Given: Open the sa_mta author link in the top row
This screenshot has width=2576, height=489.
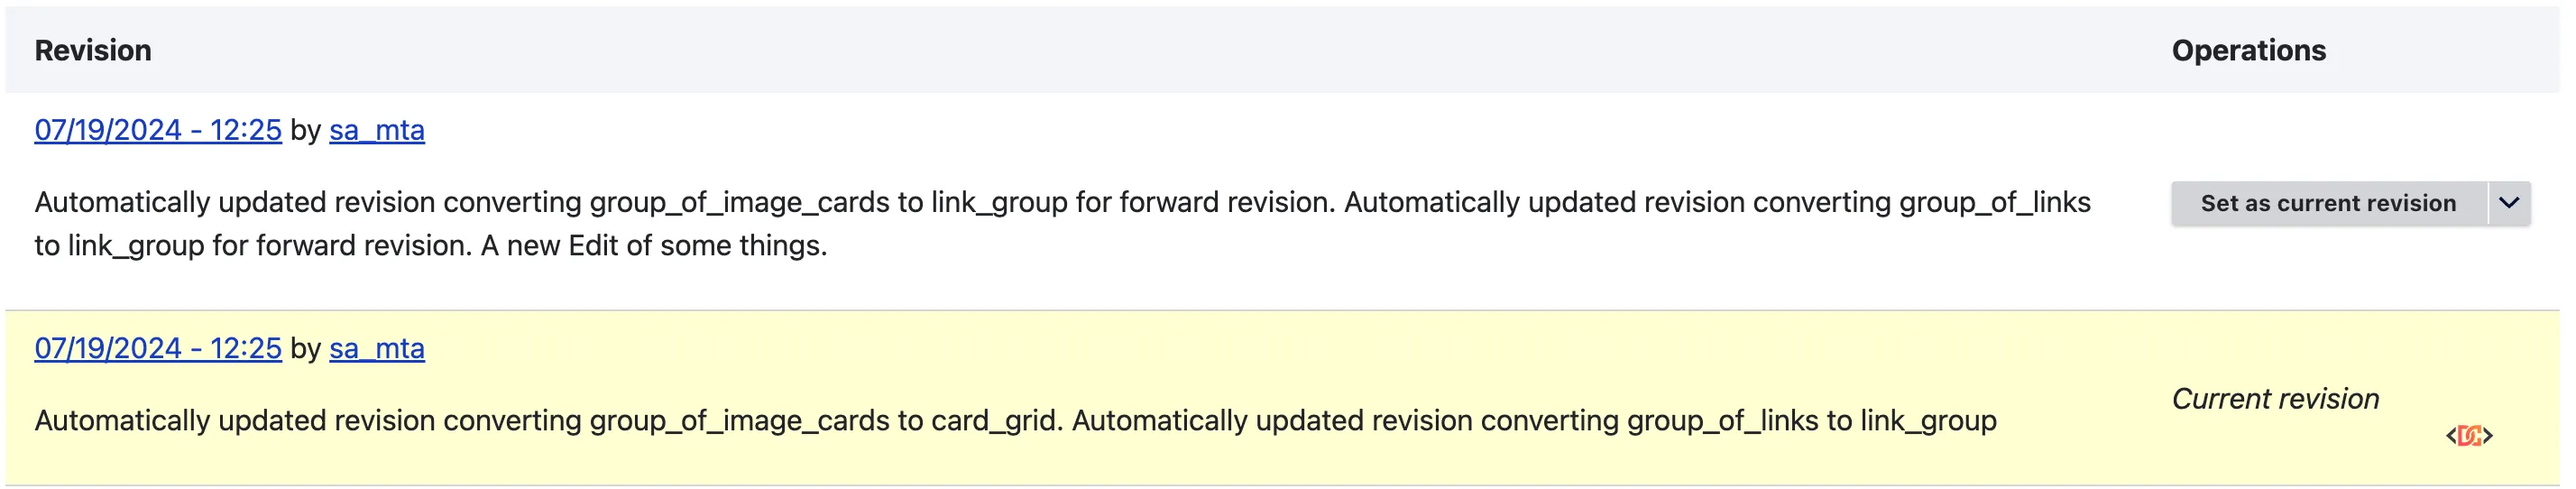Looking at the screenshot, I should click(x=377, y=130).
